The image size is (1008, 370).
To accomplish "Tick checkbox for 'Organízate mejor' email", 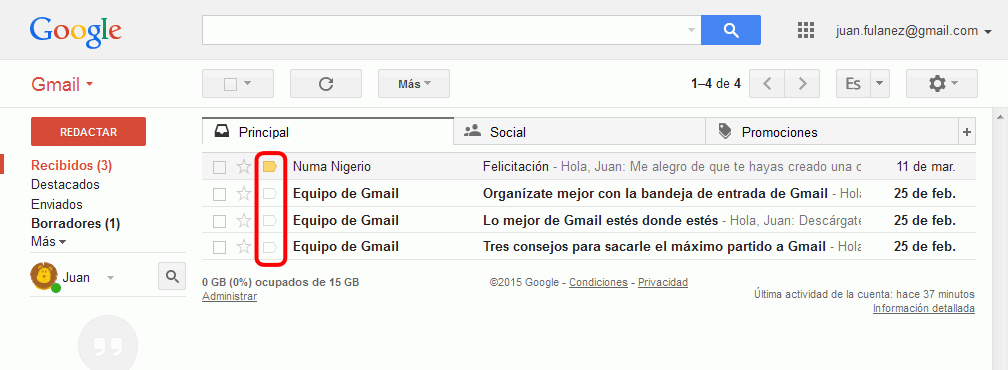I will (220, 195).
